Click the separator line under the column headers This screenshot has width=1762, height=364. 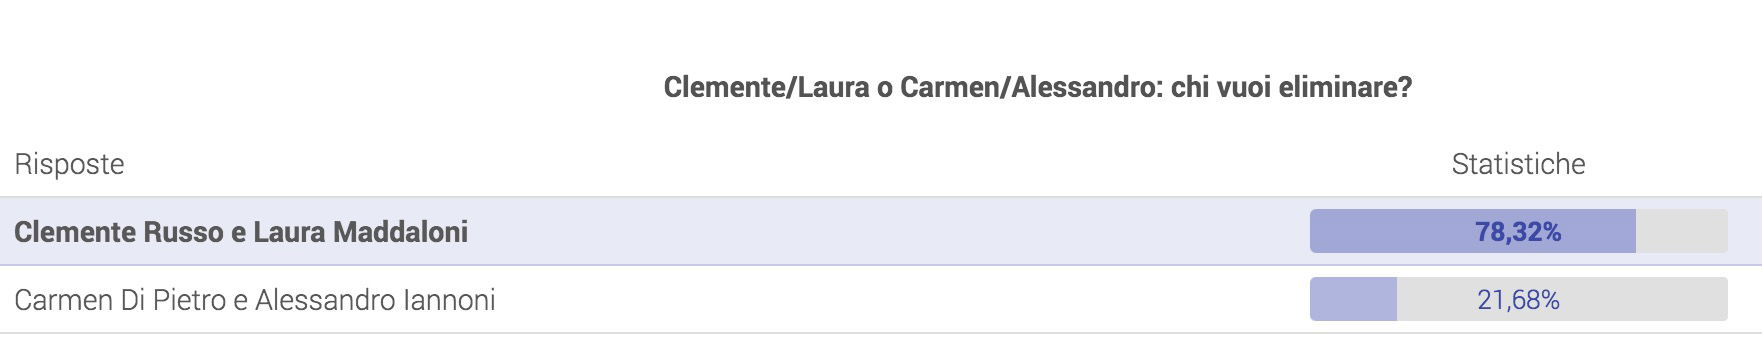click(x=881, y=197)
